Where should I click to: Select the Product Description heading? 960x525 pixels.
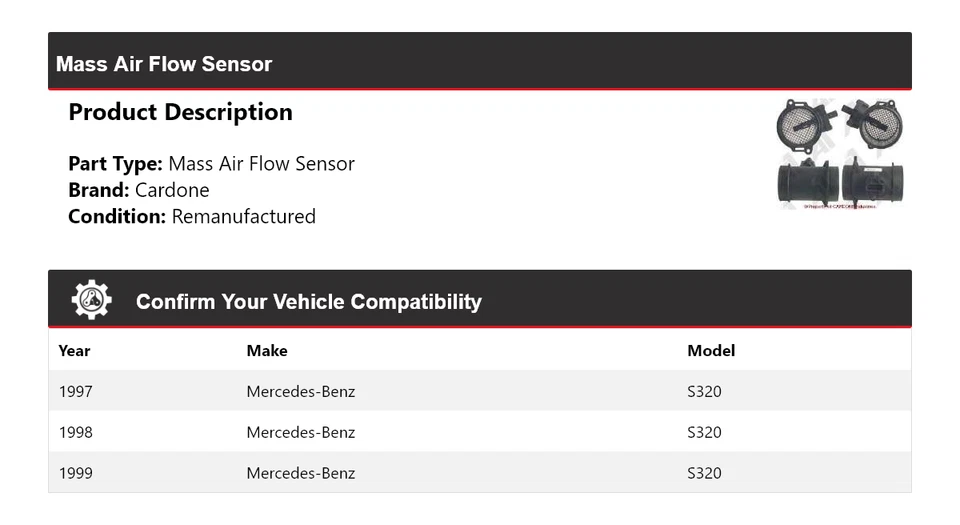180,112
